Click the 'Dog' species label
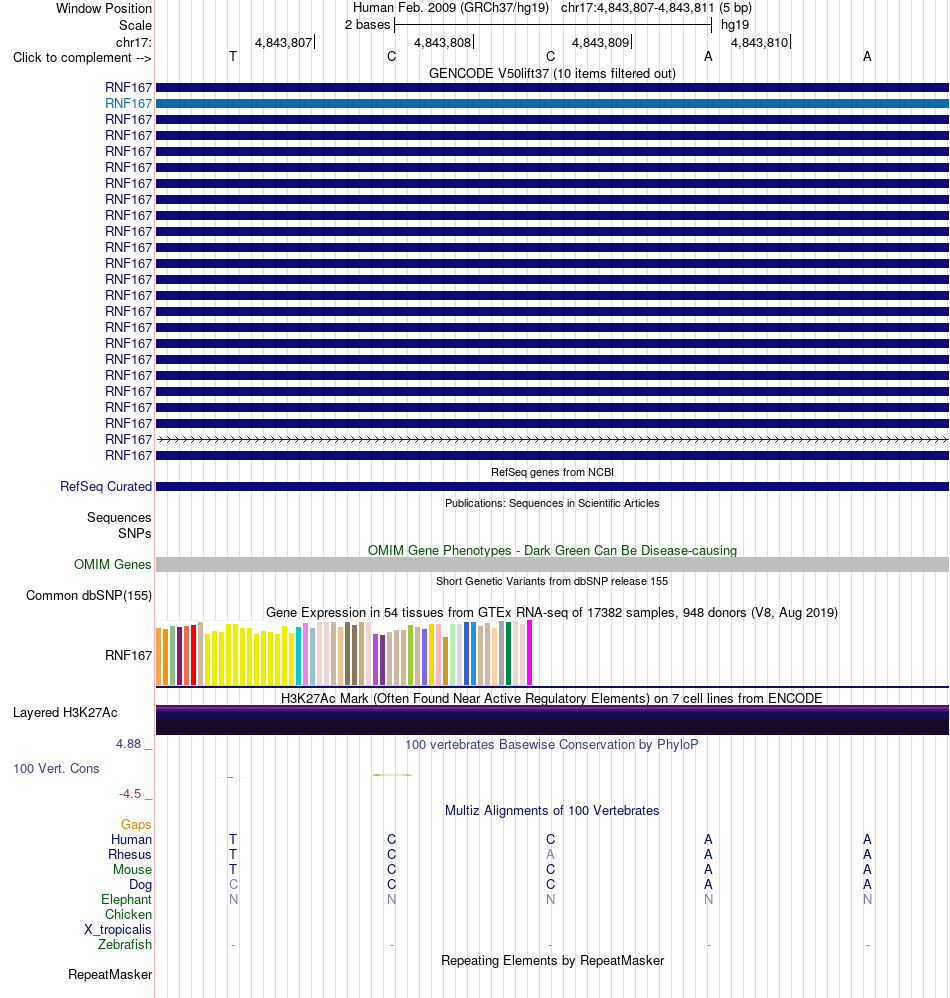 pyautogui.click(x=141, y=885)
